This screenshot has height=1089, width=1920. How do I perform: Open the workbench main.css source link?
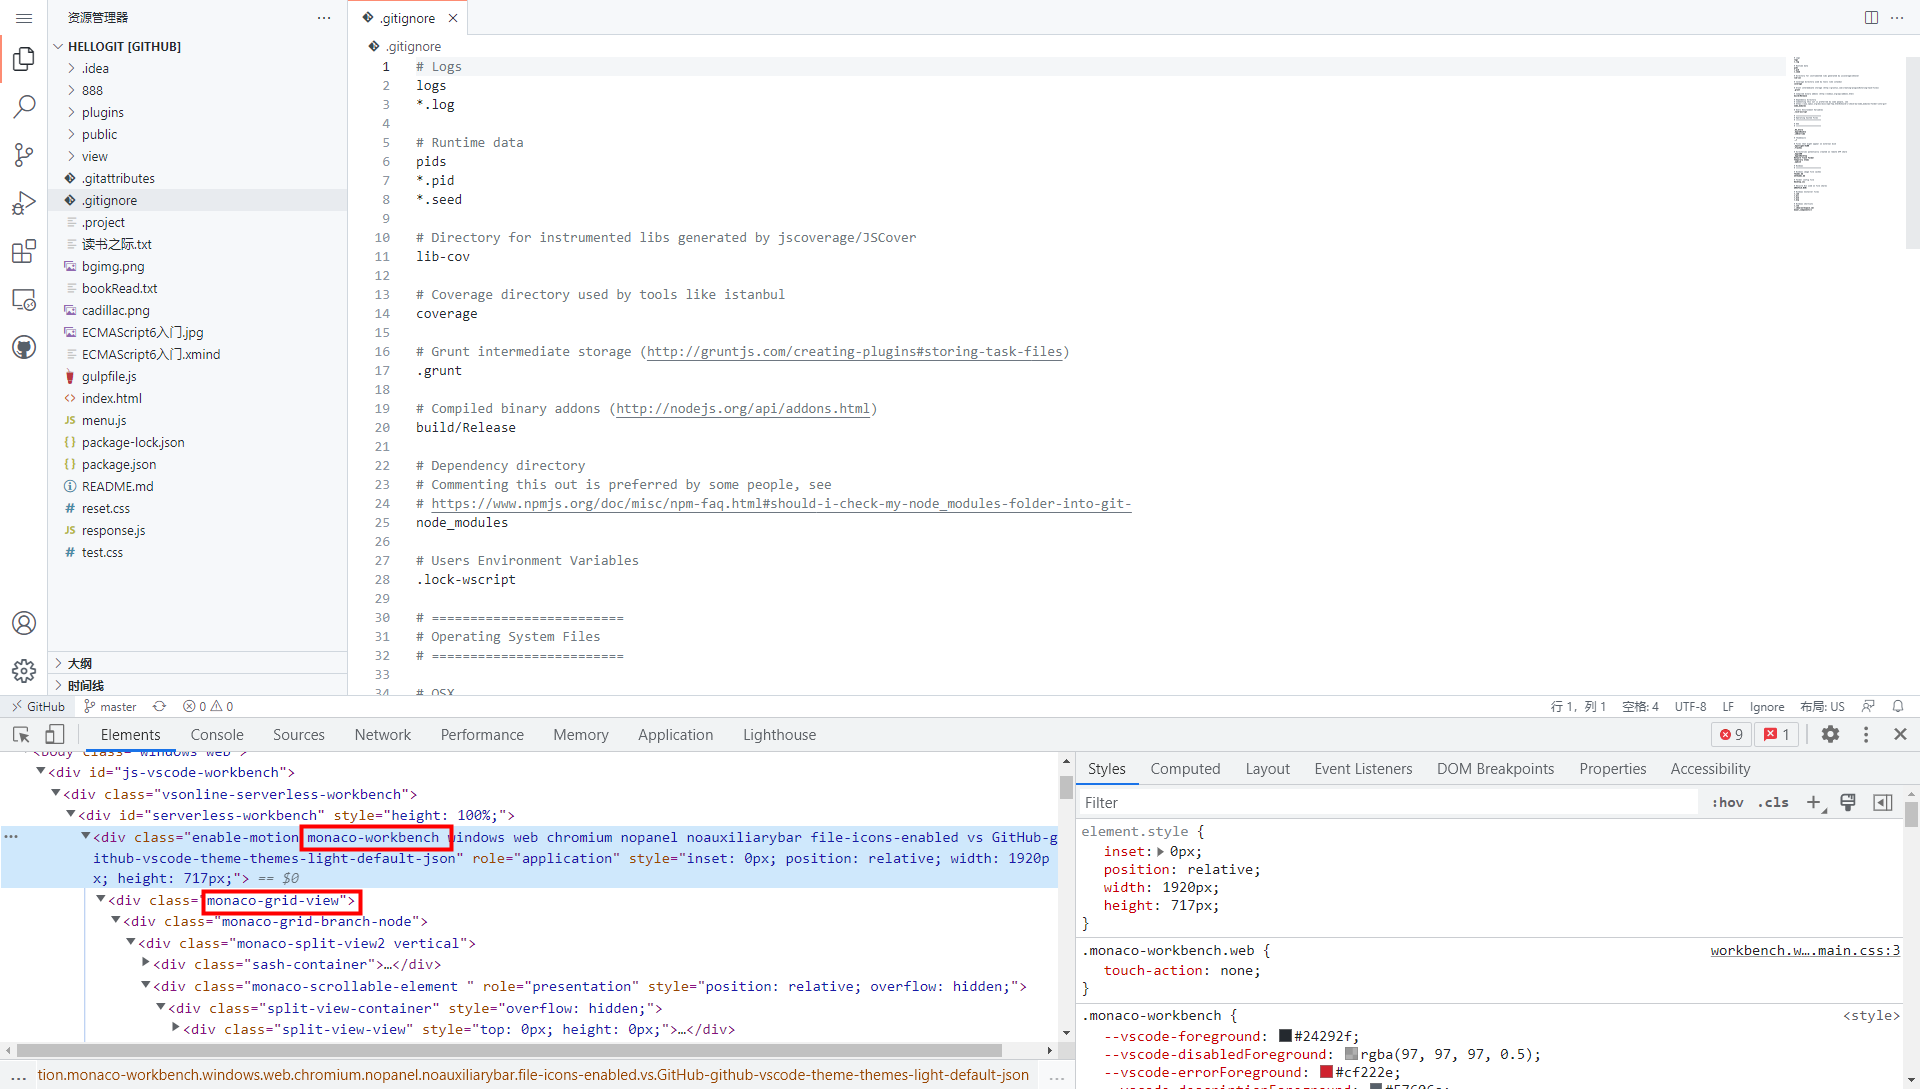[x=1804, y=950]
